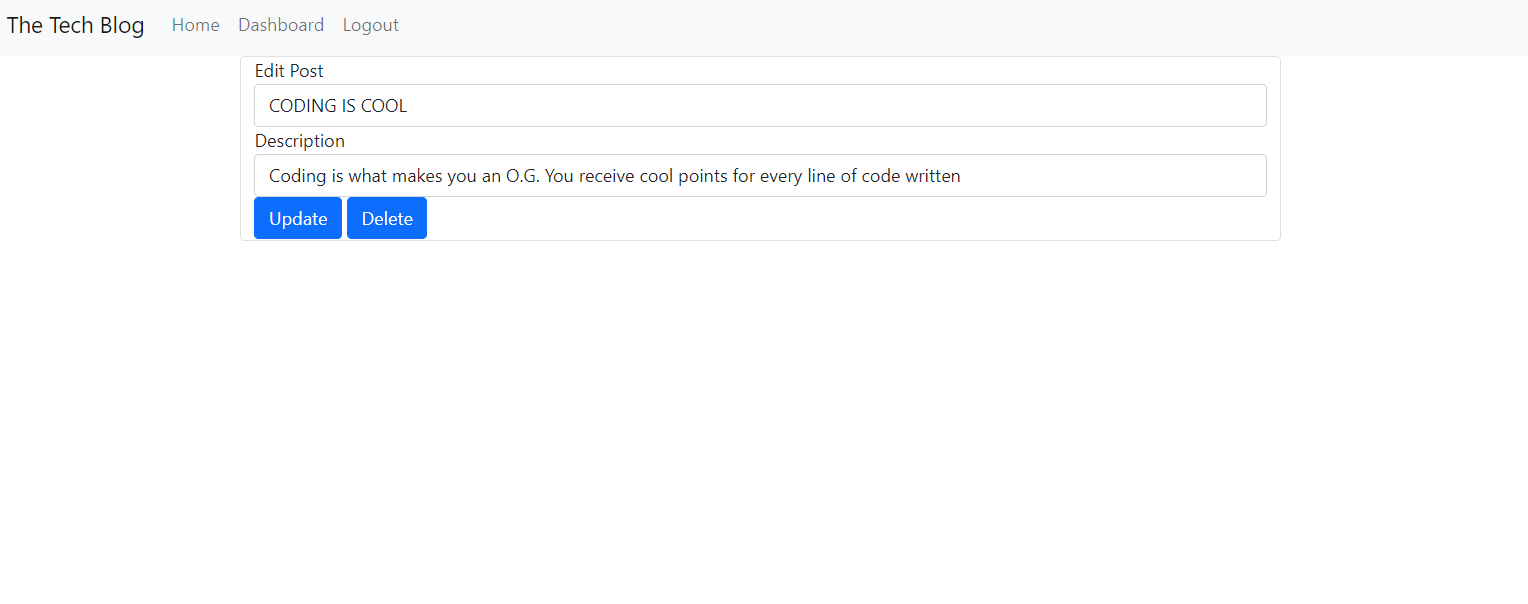This screenshot has height=604, width=1528.
Task: Click the blog brand in the navbar
Action: click(x=75, y=25)
